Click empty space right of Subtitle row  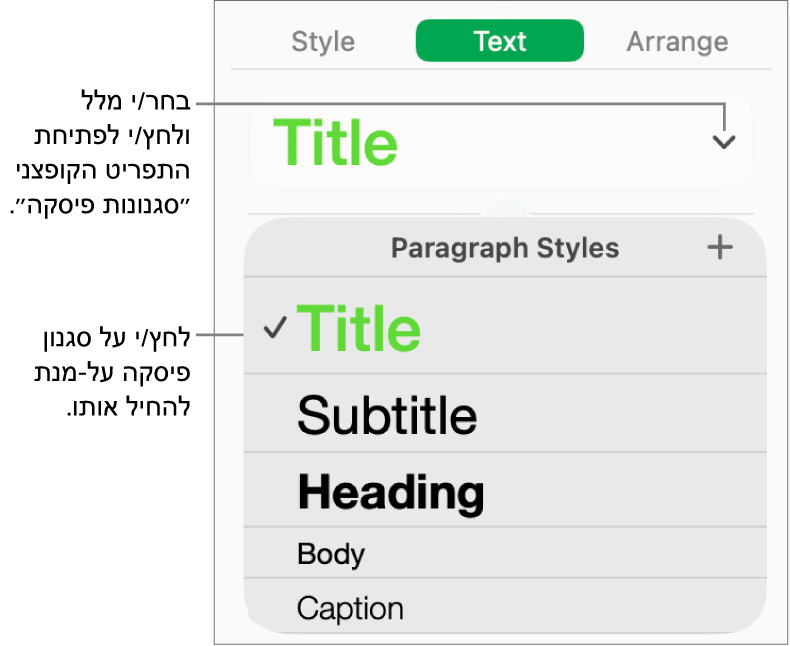click(x=620, y=415)
